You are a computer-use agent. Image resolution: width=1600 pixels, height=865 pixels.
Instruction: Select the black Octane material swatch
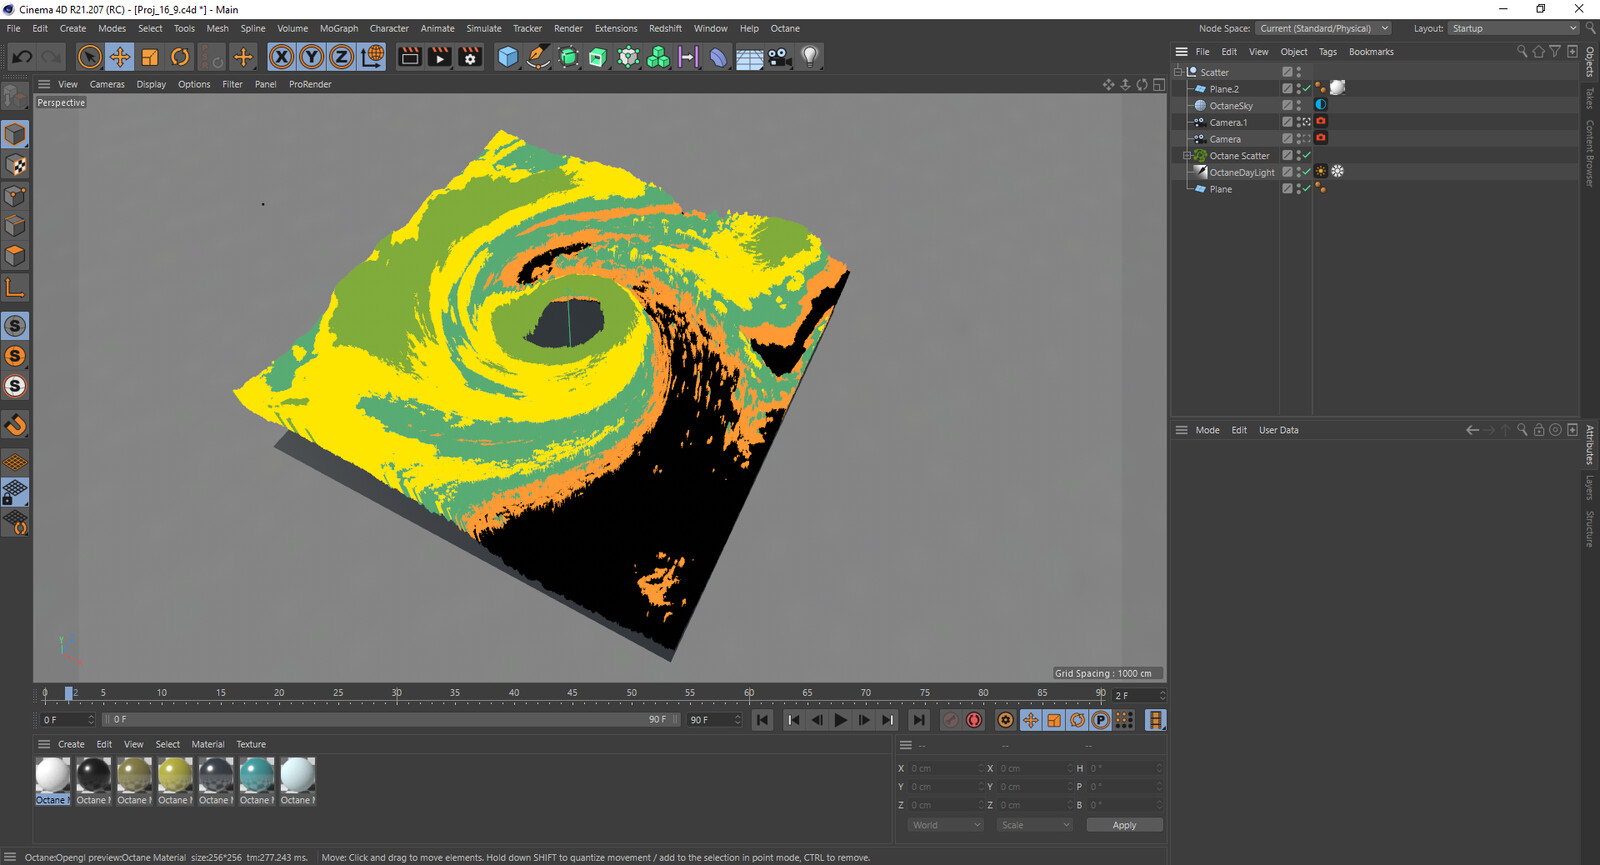(93, 776)
